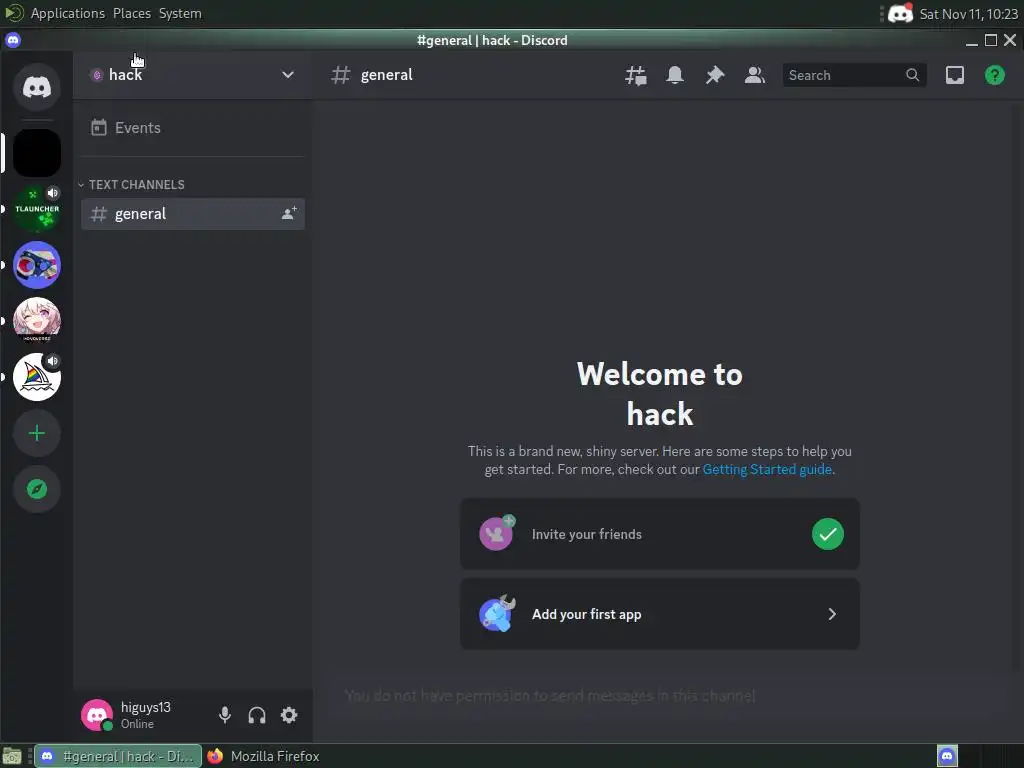1024x768 pixels.
Task: Click the general channel title in header
Action: (386, 75)
